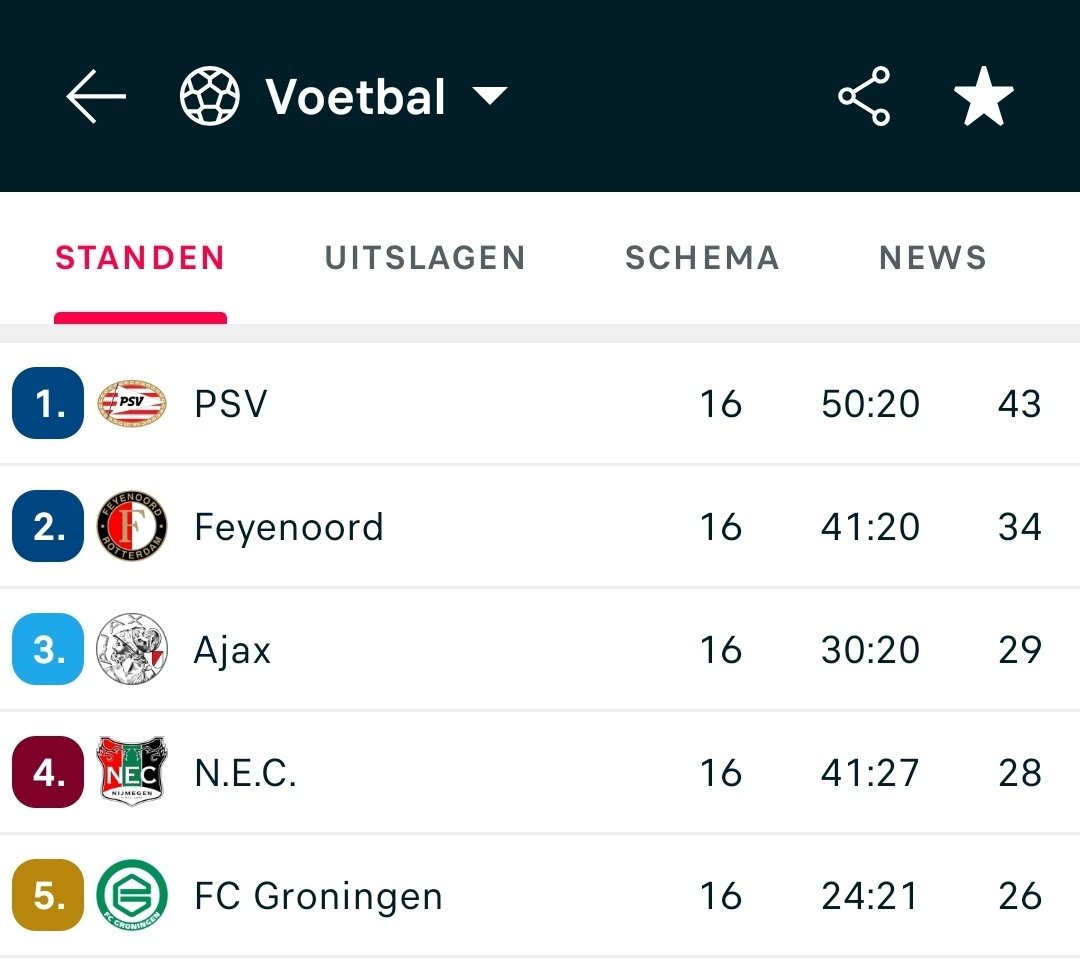Click the FC Groningen logo
This screenshot has width=1080, height=971.
132,895
